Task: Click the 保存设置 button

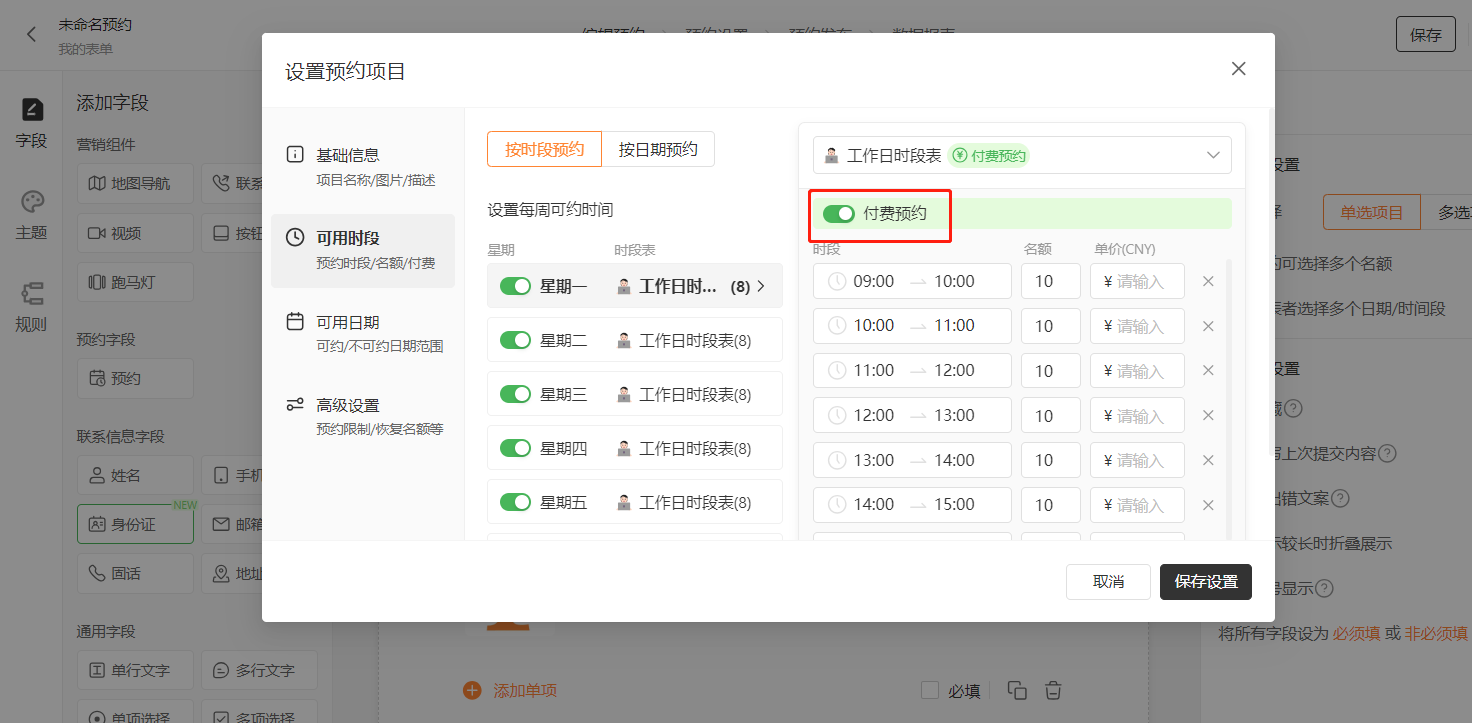Action: tap(1206, 582)
